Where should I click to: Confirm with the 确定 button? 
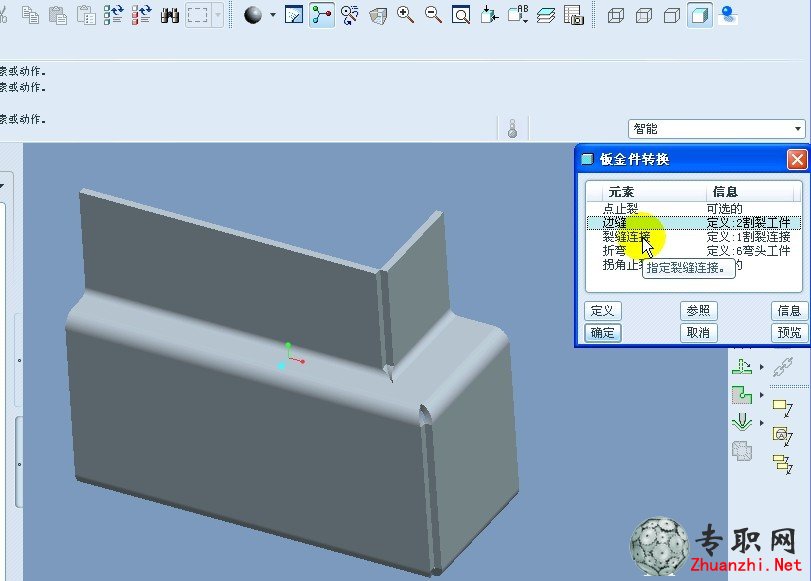pos(603,332)
